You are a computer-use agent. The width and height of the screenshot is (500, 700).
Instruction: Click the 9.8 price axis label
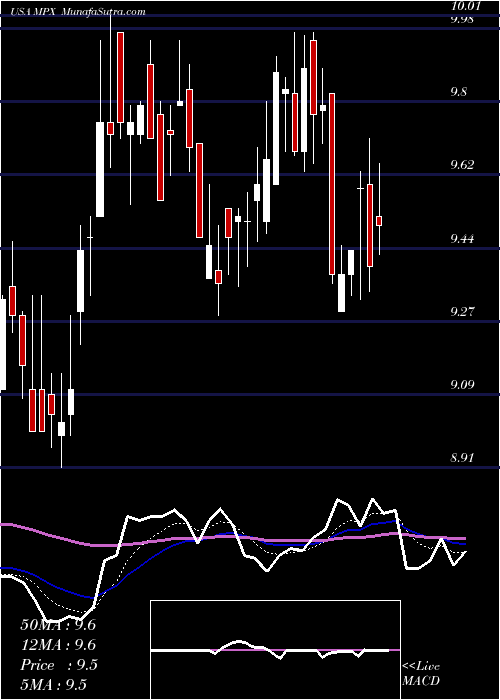tap(460, 92)
